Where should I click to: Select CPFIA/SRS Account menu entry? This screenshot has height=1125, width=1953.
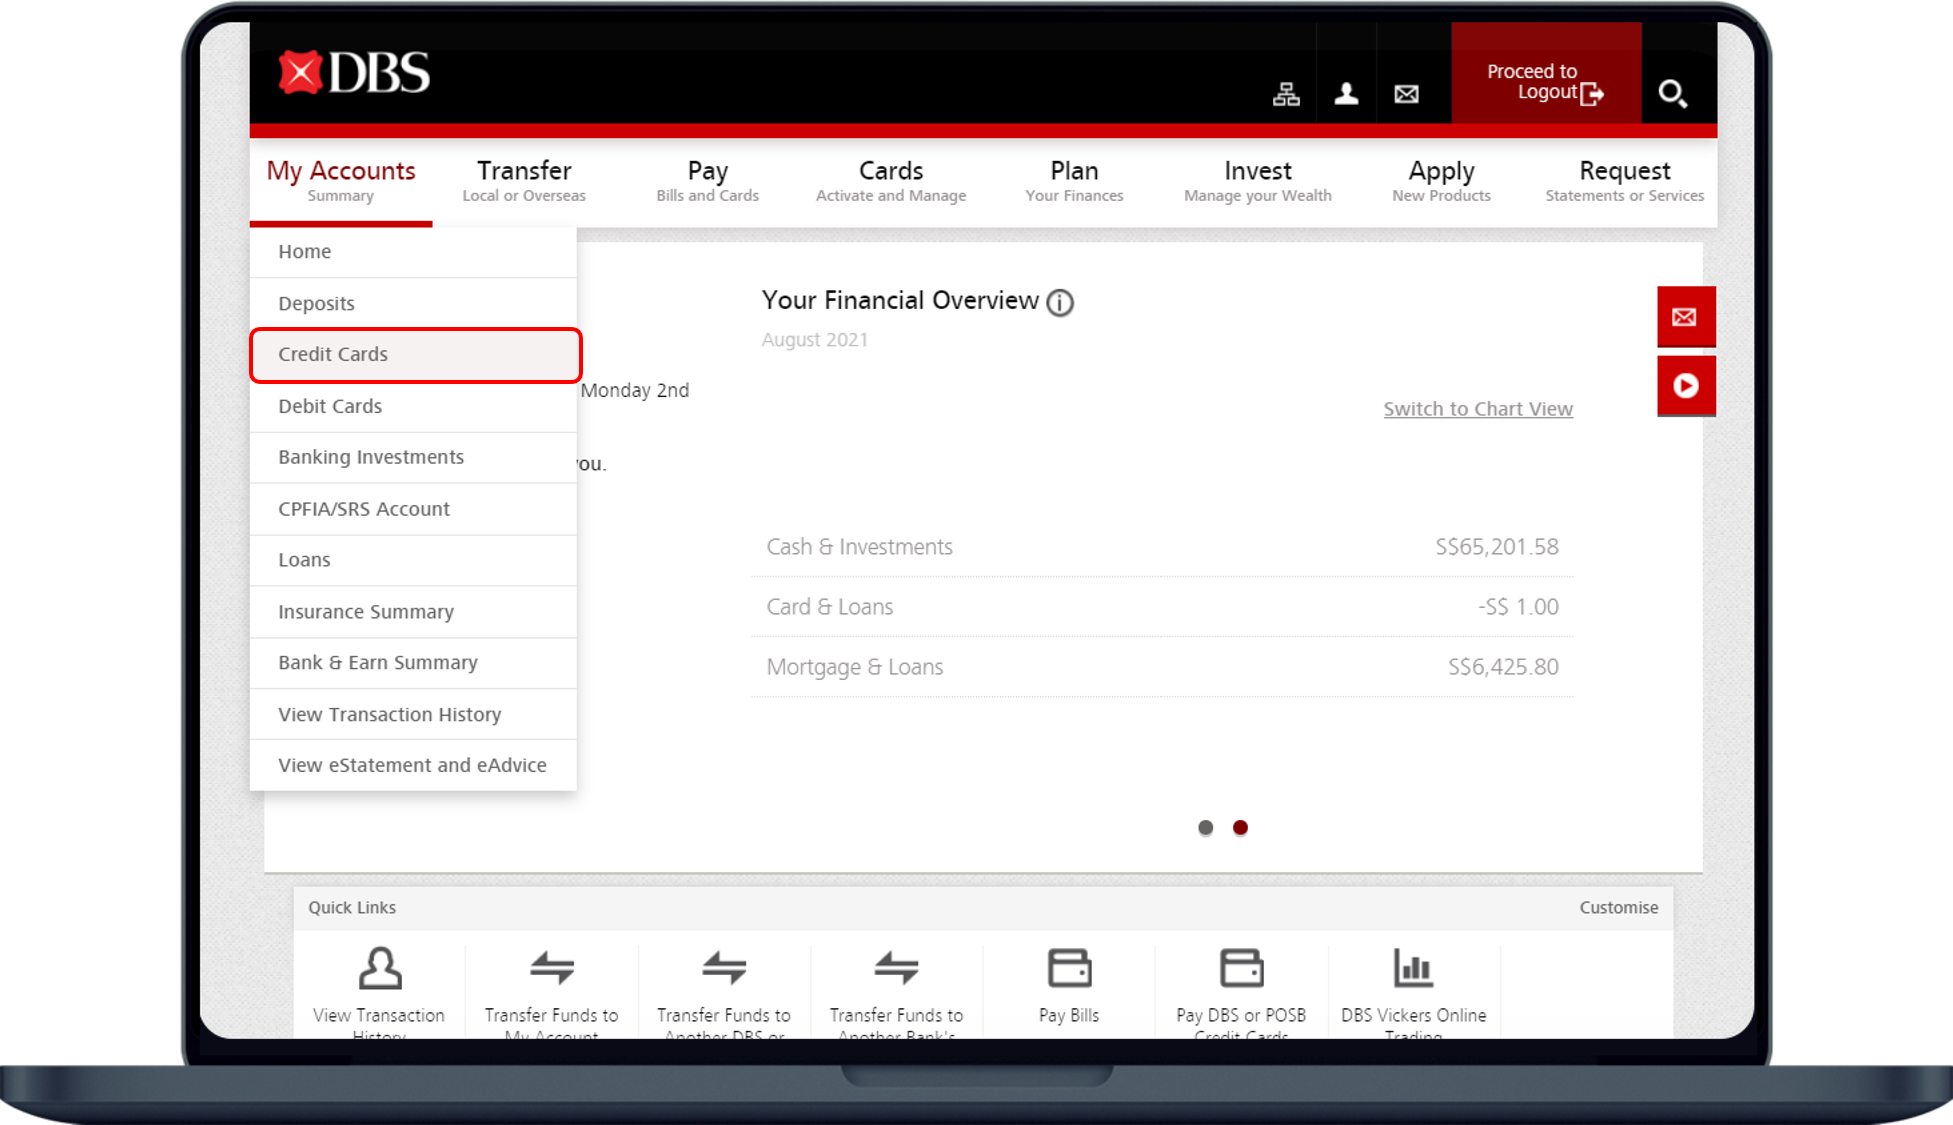[x=413, y=509]
